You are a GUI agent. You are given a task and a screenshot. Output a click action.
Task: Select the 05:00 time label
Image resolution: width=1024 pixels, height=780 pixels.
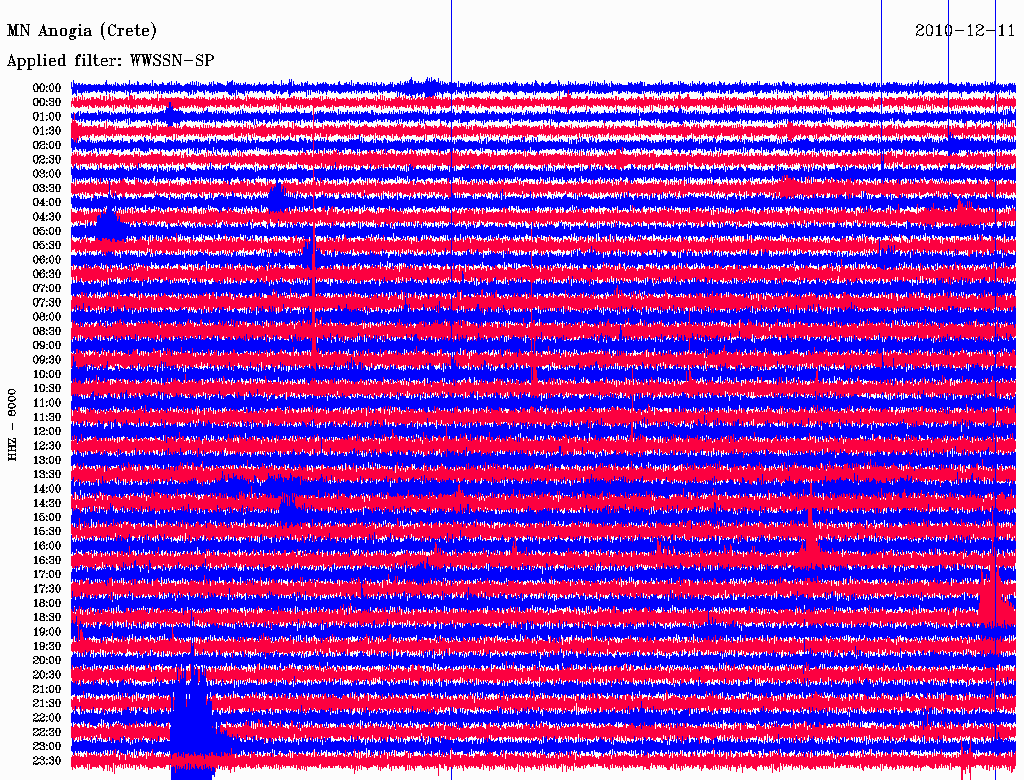[47, 231]
